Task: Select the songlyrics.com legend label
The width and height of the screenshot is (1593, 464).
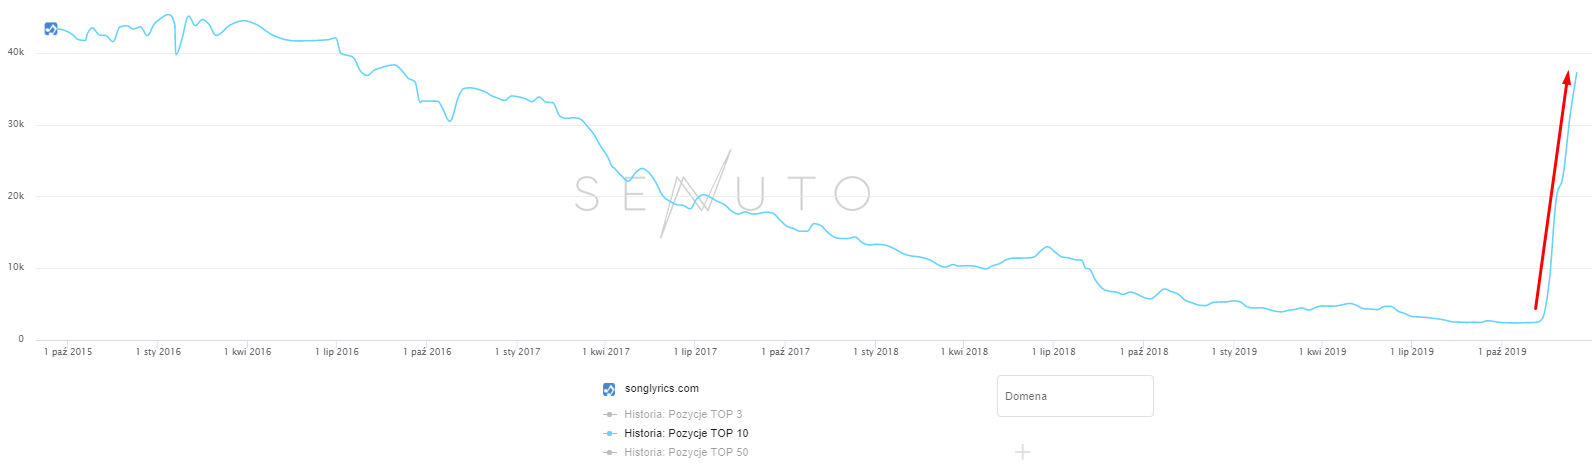Action: tap(661, 389)
